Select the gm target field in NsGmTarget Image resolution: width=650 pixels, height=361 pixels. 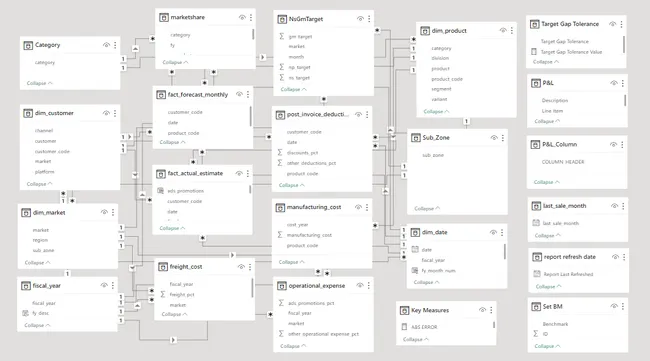[x=300, y=36]
